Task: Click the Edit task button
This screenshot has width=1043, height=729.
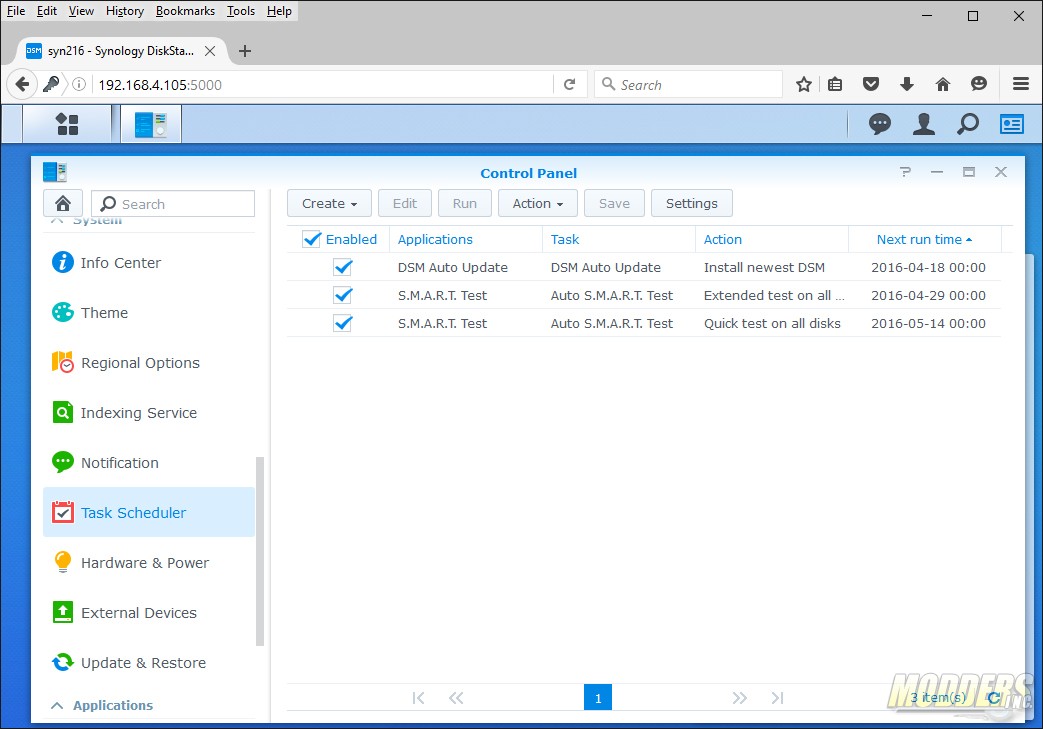Action: click(404, 204)
